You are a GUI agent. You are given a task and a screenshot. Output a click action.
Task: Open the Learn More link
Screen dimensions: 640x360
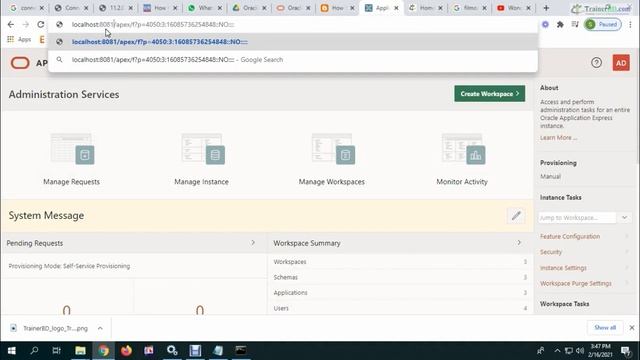tap(558, 138)
